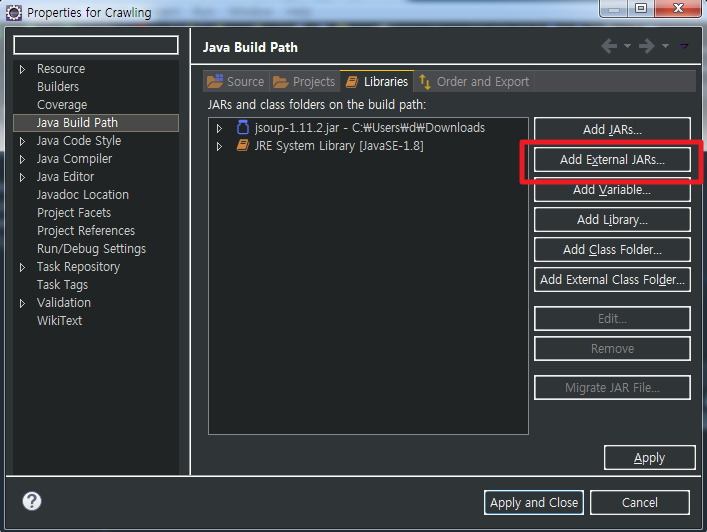Image resolution: width=707 pixels, height=532 pixels.
Task: Click the Remove button
Action: (612, 349)
